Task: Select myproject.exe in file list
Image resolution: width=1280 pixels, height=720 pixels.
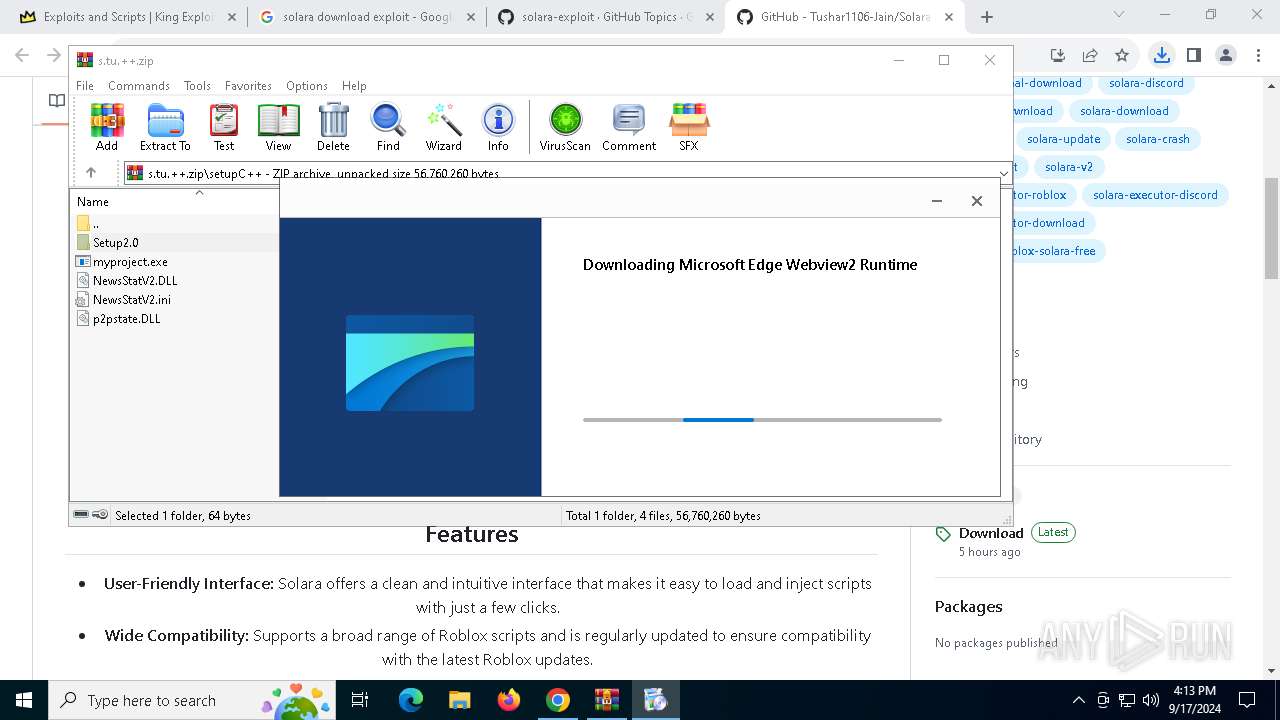Action: [x=130, y=262]
